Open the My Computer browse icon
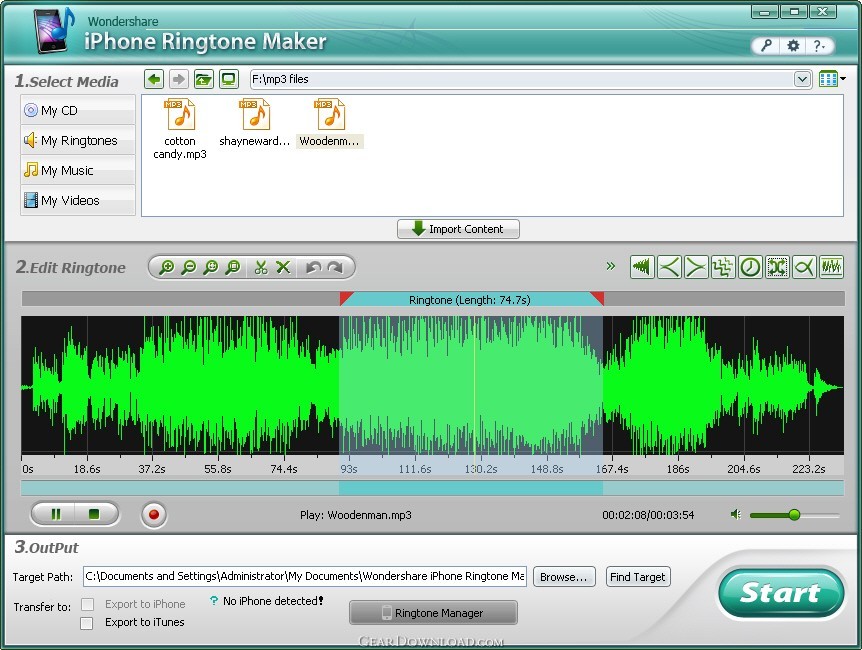862x650 pixels. click(228, 79)
